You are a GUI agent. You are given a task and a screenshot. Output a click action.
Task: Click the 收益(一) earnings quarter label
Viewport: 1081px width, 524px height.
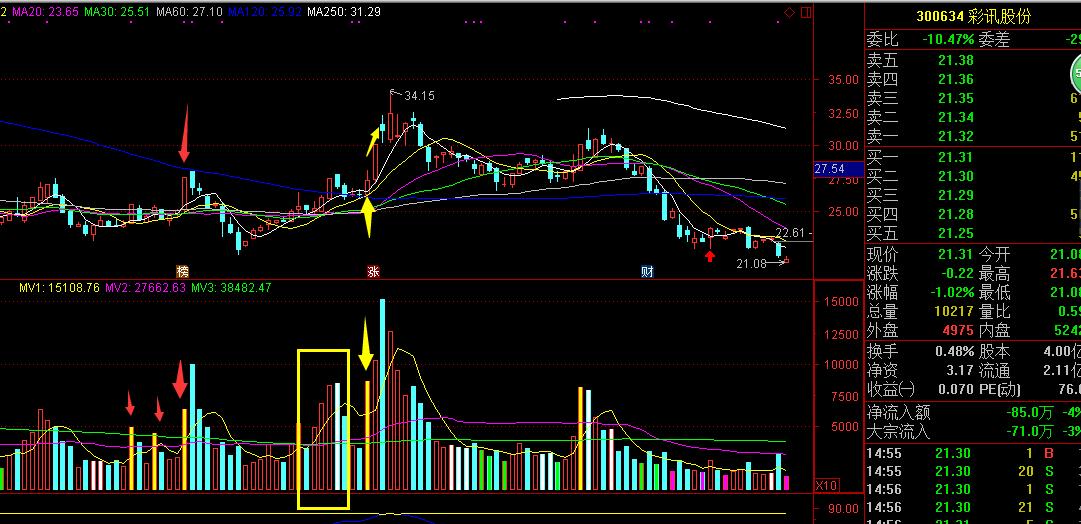click(890, 388)
